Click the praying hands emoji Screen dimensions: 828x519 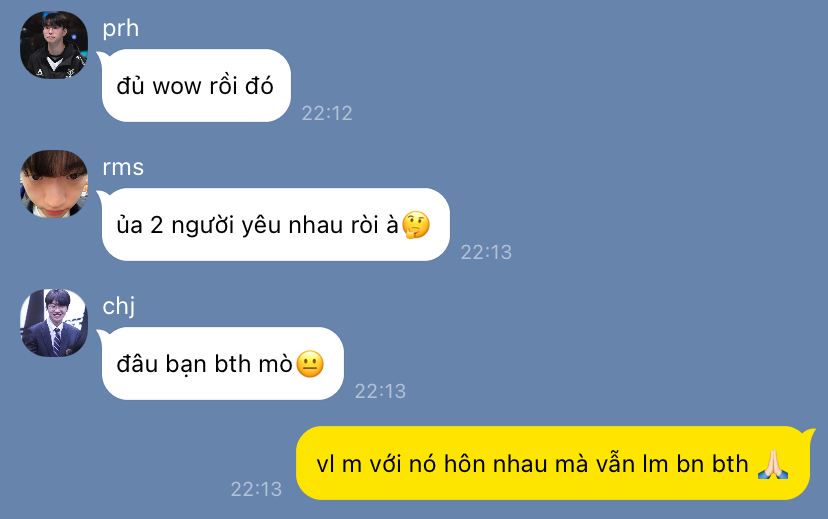coord(773,464)
